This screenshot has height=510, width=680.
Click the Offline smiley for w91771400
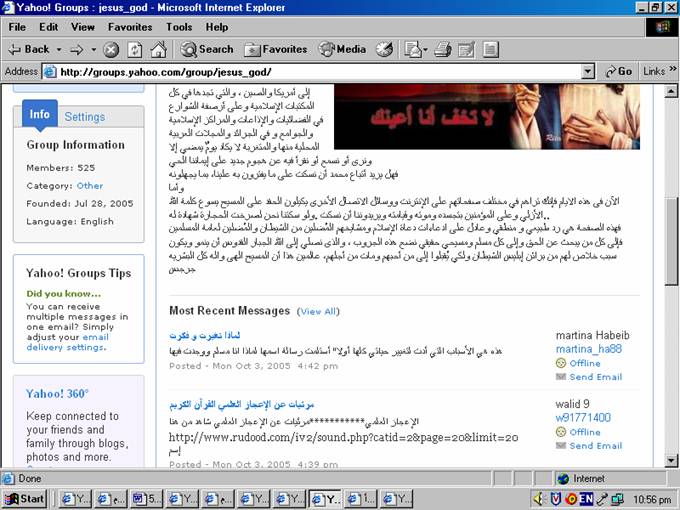[x=561, y=432]
